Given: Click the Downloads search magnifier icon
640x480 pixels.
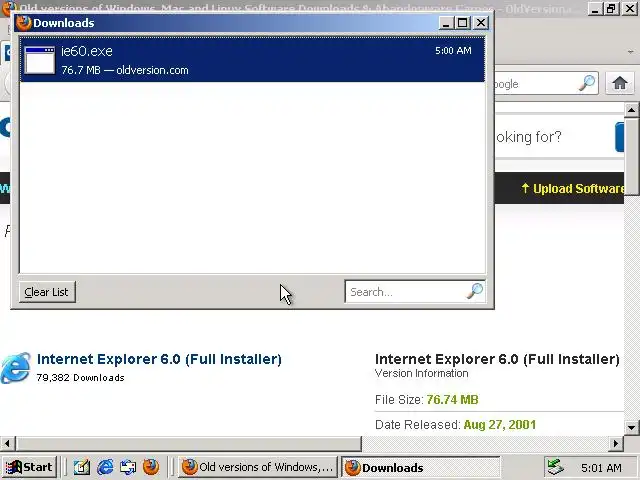Looking at the screenshot, I should click(475, 291).
